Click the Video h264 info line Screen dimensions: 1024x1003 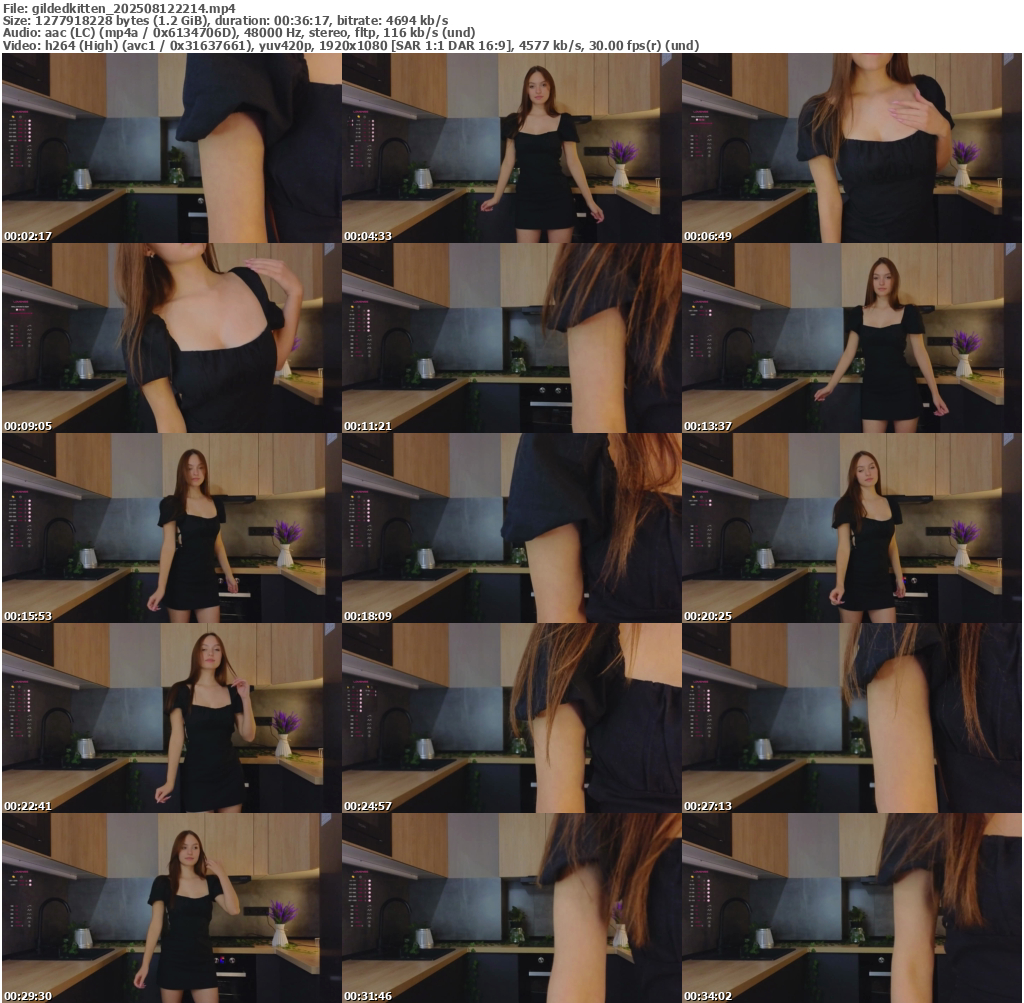pos(350,45)
